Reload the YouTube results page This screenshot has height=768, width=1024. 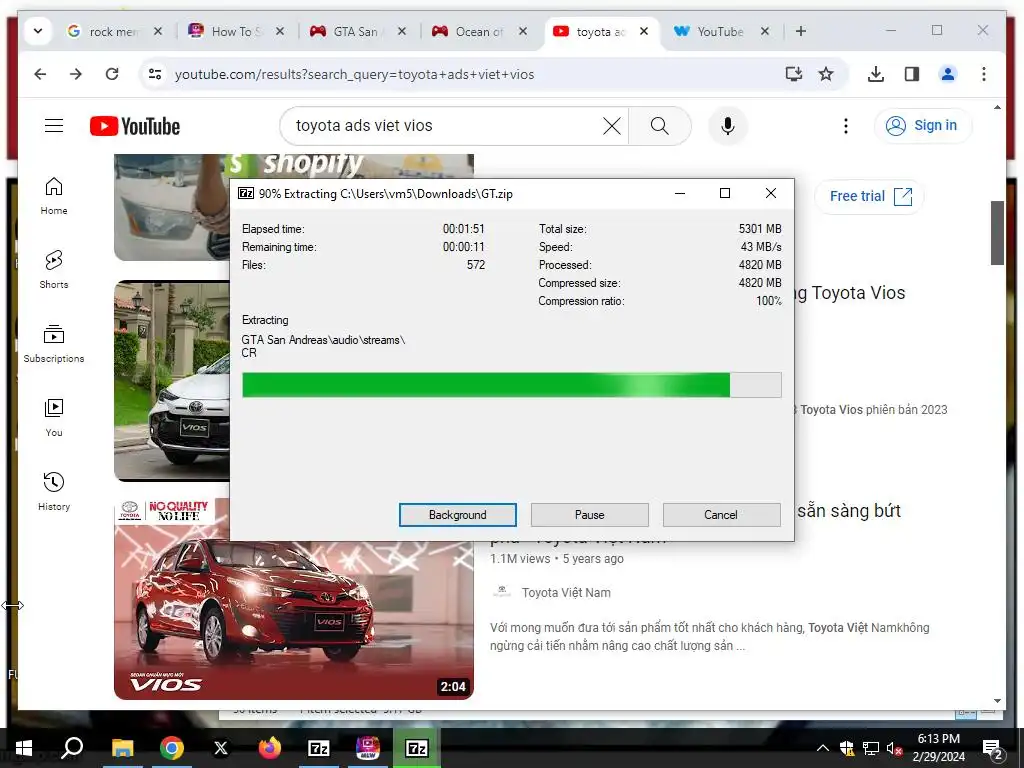(x=112, y=74)
